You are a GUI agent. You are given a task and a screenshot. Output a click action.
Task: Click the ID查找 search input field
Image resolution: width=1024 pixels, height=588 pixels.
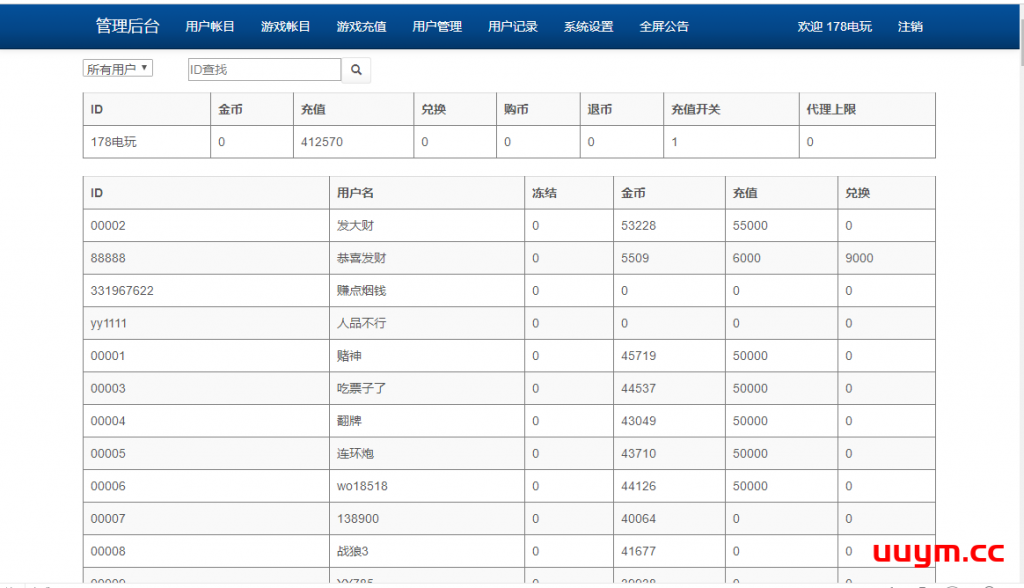point(264,70)
